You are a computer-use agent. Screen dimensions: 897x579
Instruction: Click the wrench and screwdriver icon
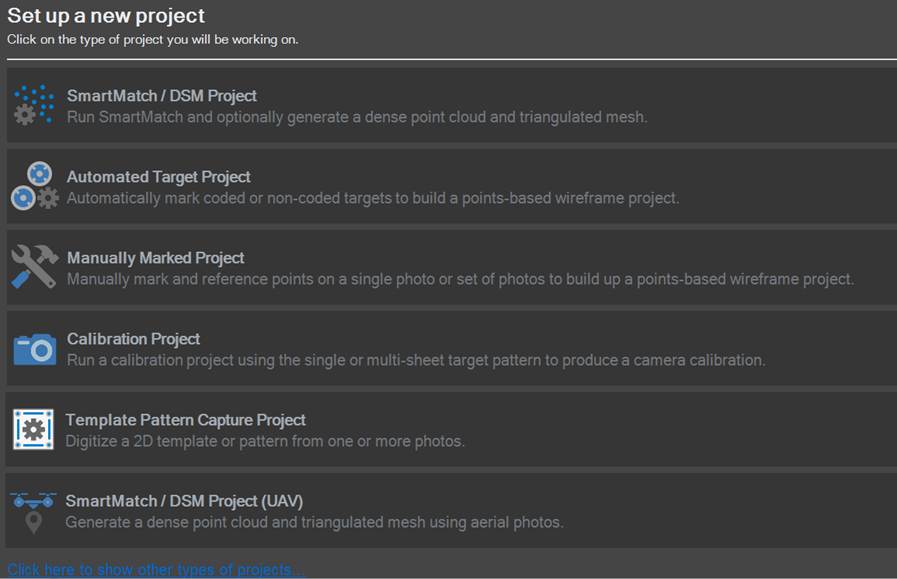(x=34, y=267)
